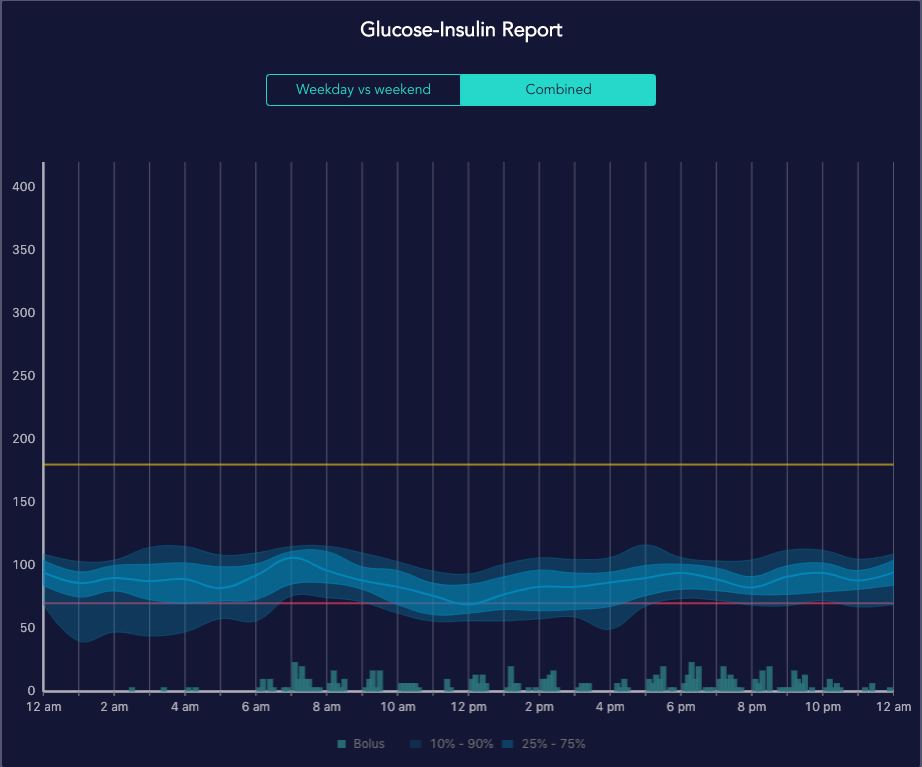Click the 150 y-axis label
This screenshot has width=922, height=767.
24,502
